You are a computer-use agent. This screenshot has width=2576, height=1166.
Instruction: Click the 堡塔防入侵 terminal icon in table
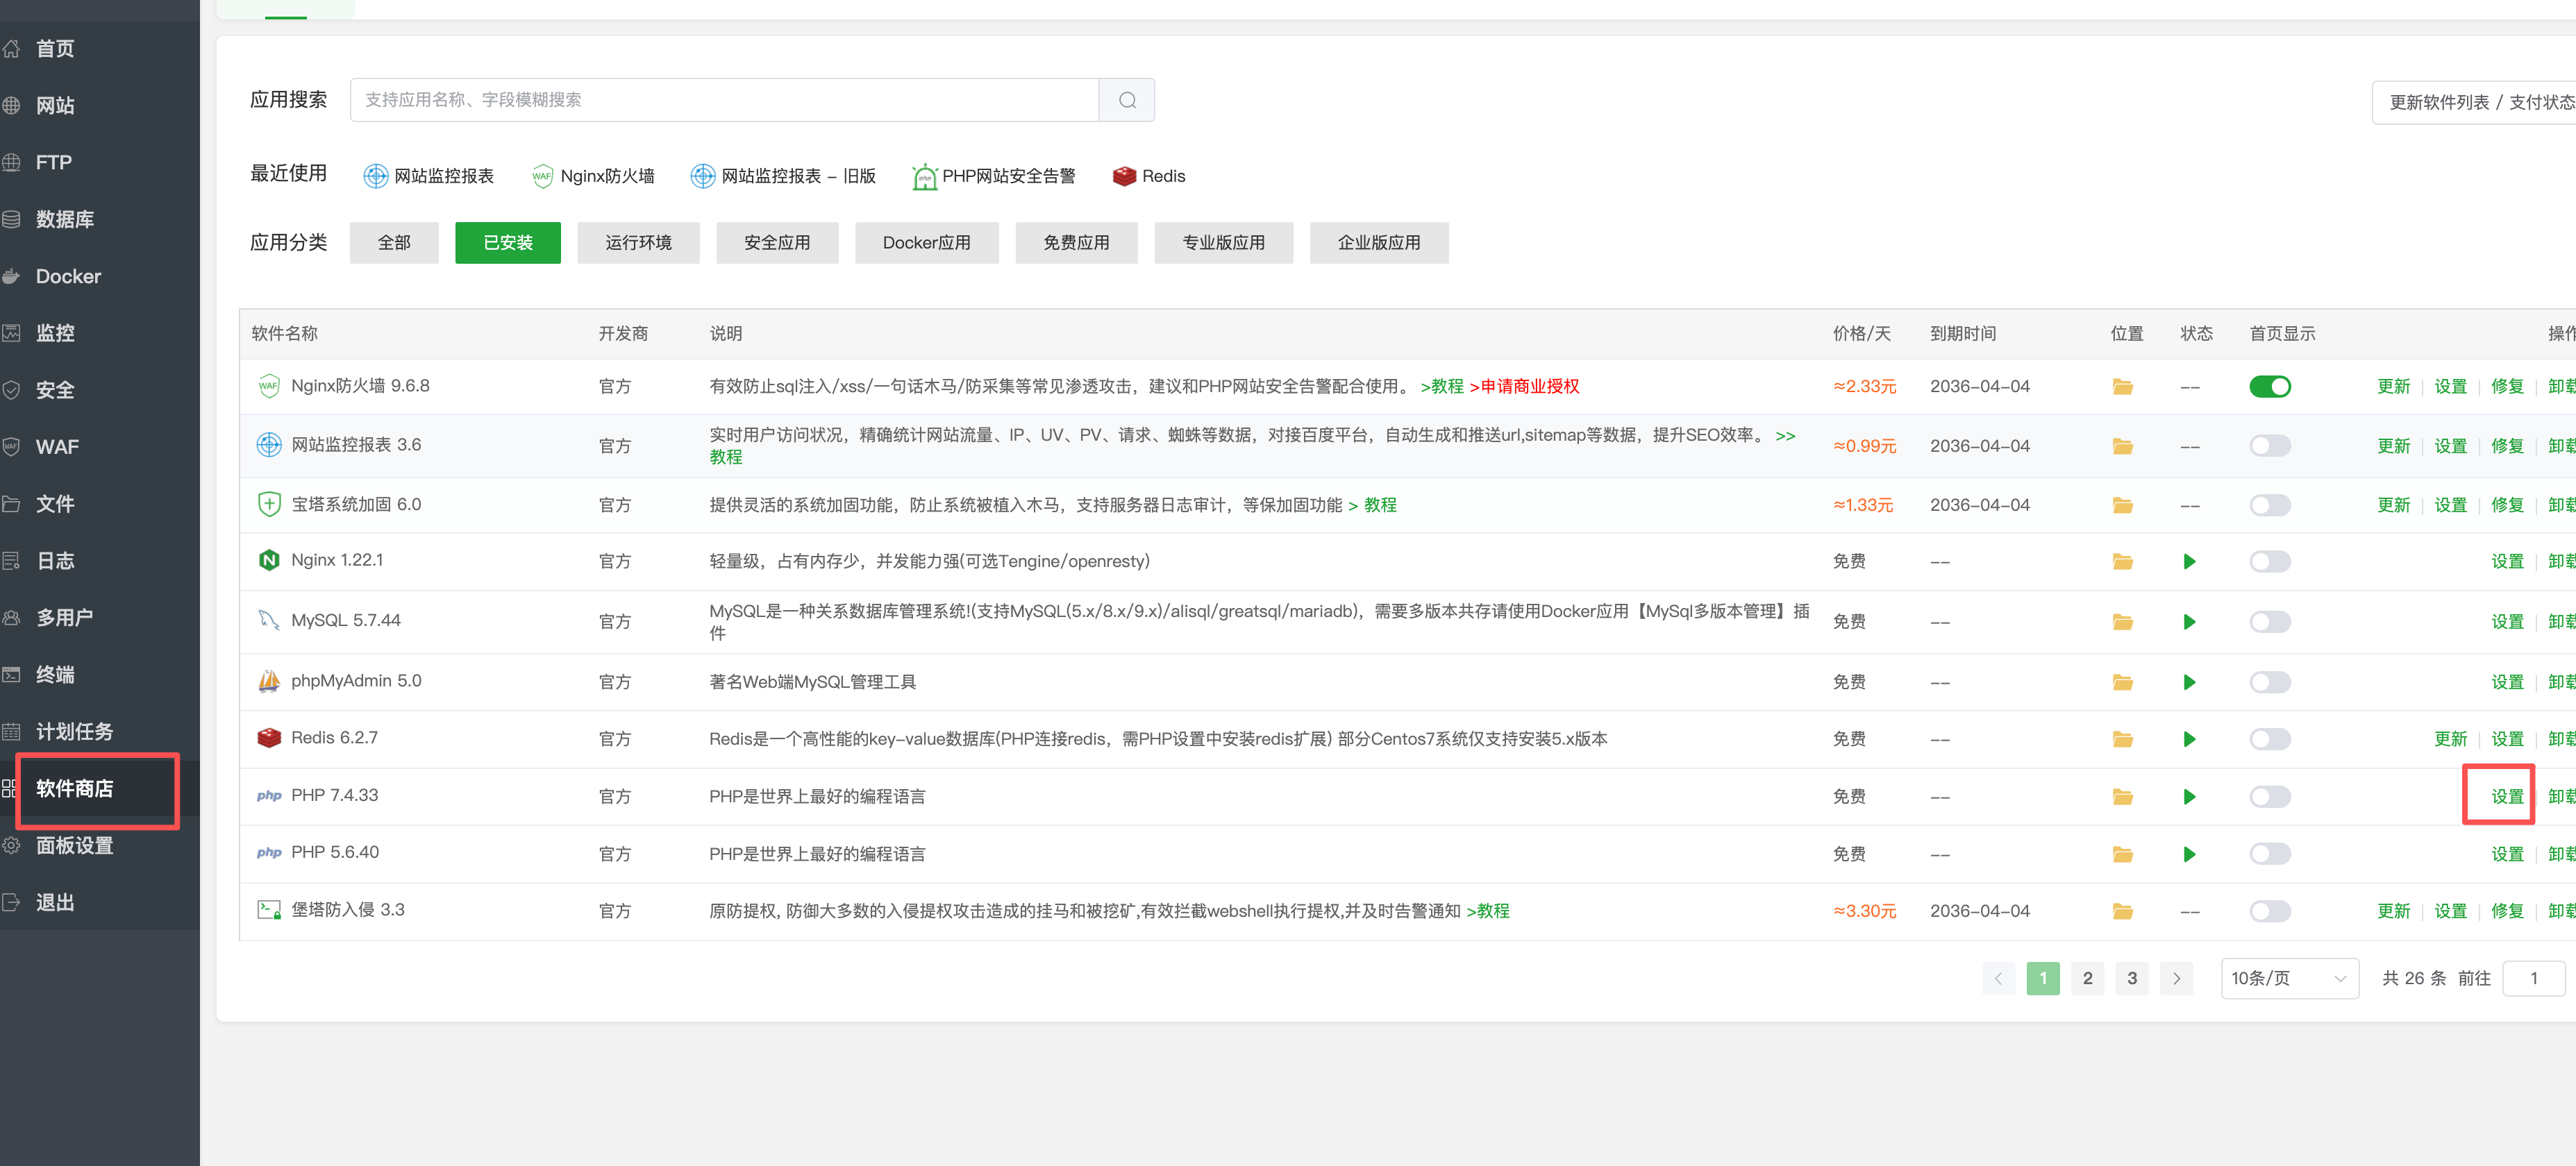[269, 910]
